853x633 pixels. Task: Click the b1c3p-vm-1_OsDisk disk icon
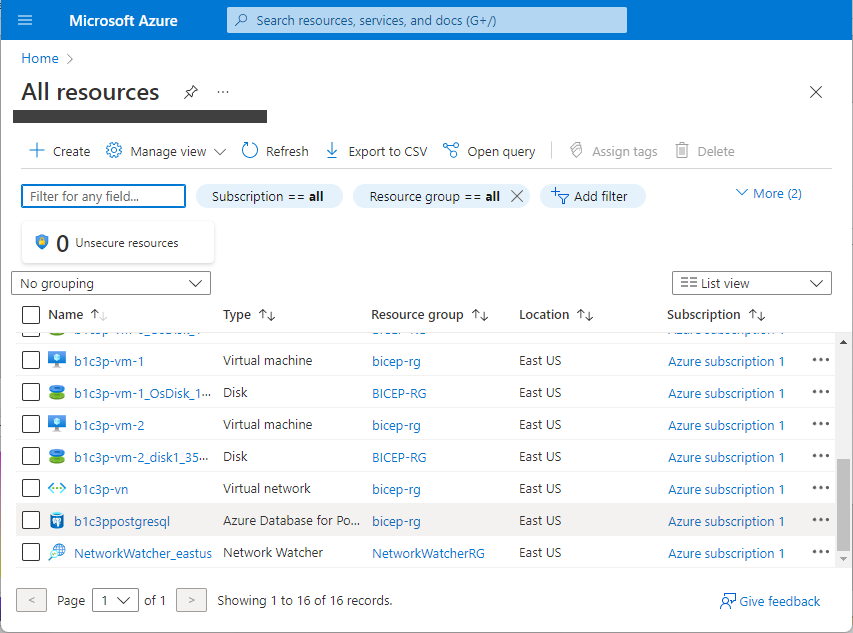(x=57, y=392)
